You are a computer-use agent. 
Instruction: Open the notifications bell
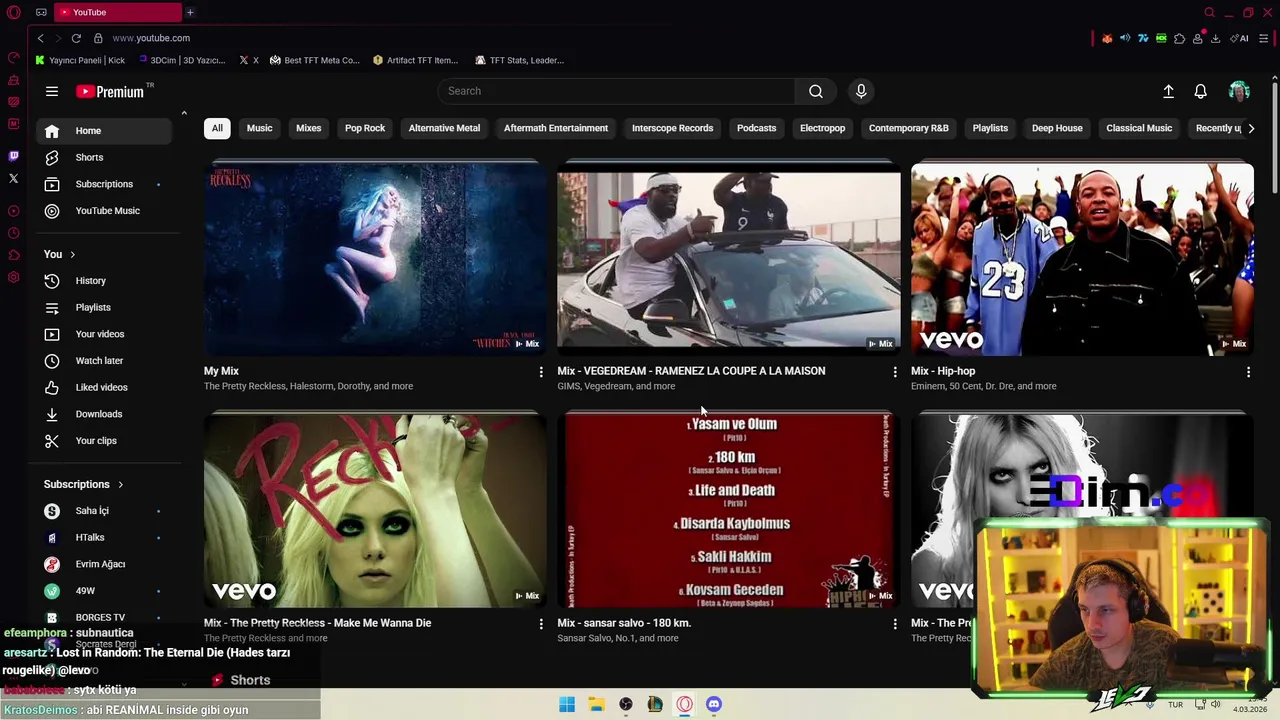tap(1201, 91)
